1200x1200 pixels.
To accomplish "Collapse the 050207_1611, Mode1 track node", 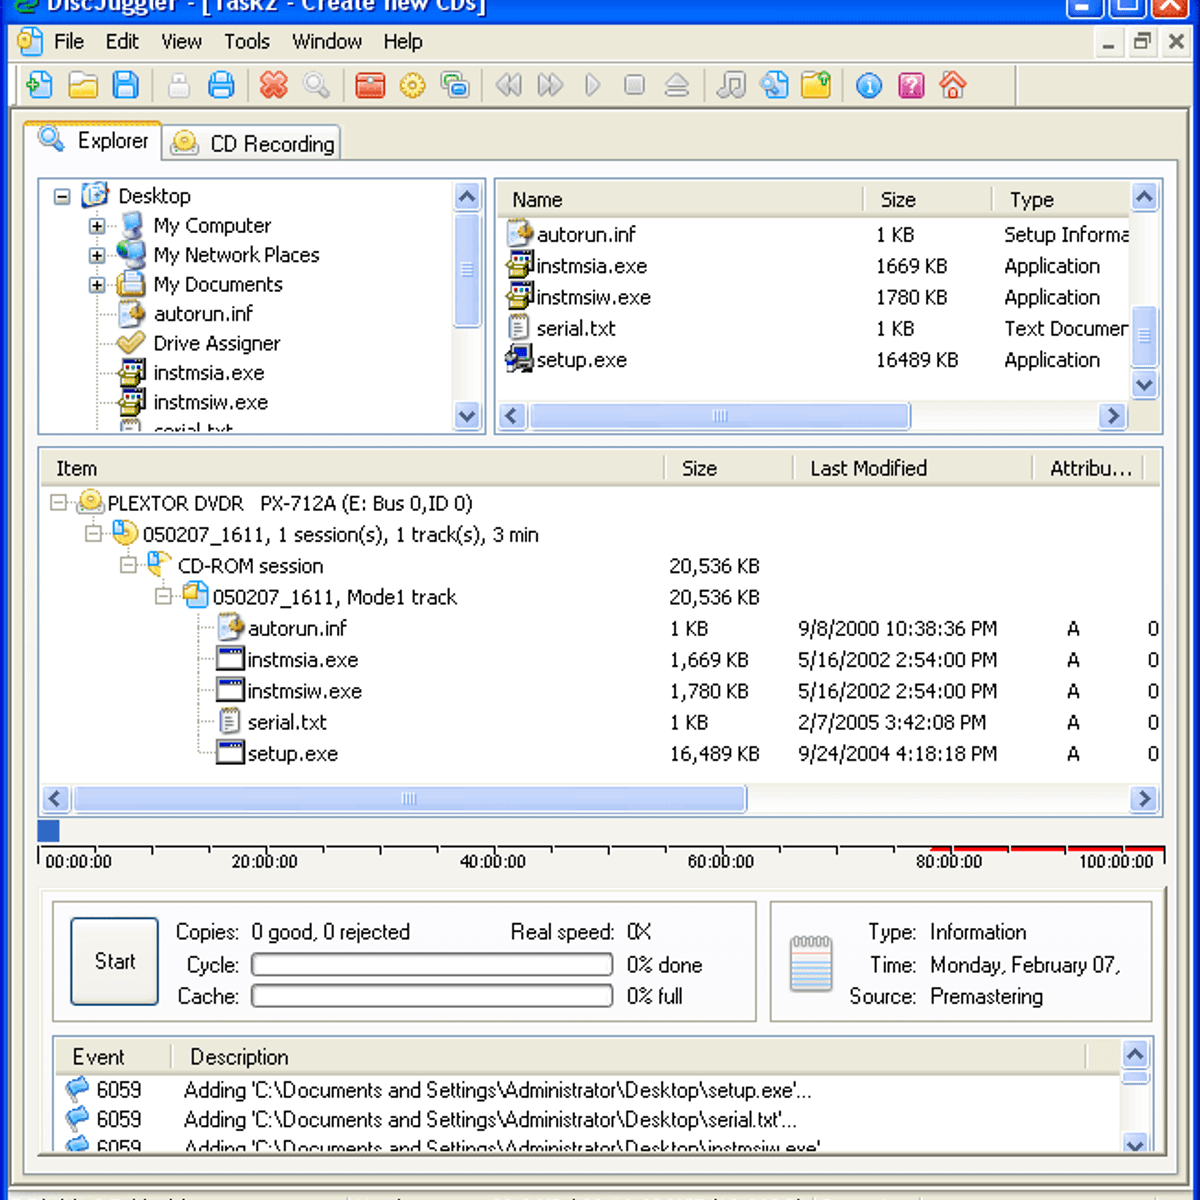I will point(164,597).
